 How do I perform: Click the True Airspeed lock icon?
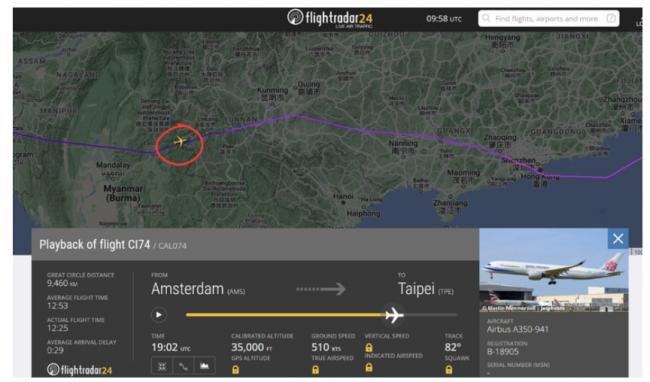coord(315,370)
